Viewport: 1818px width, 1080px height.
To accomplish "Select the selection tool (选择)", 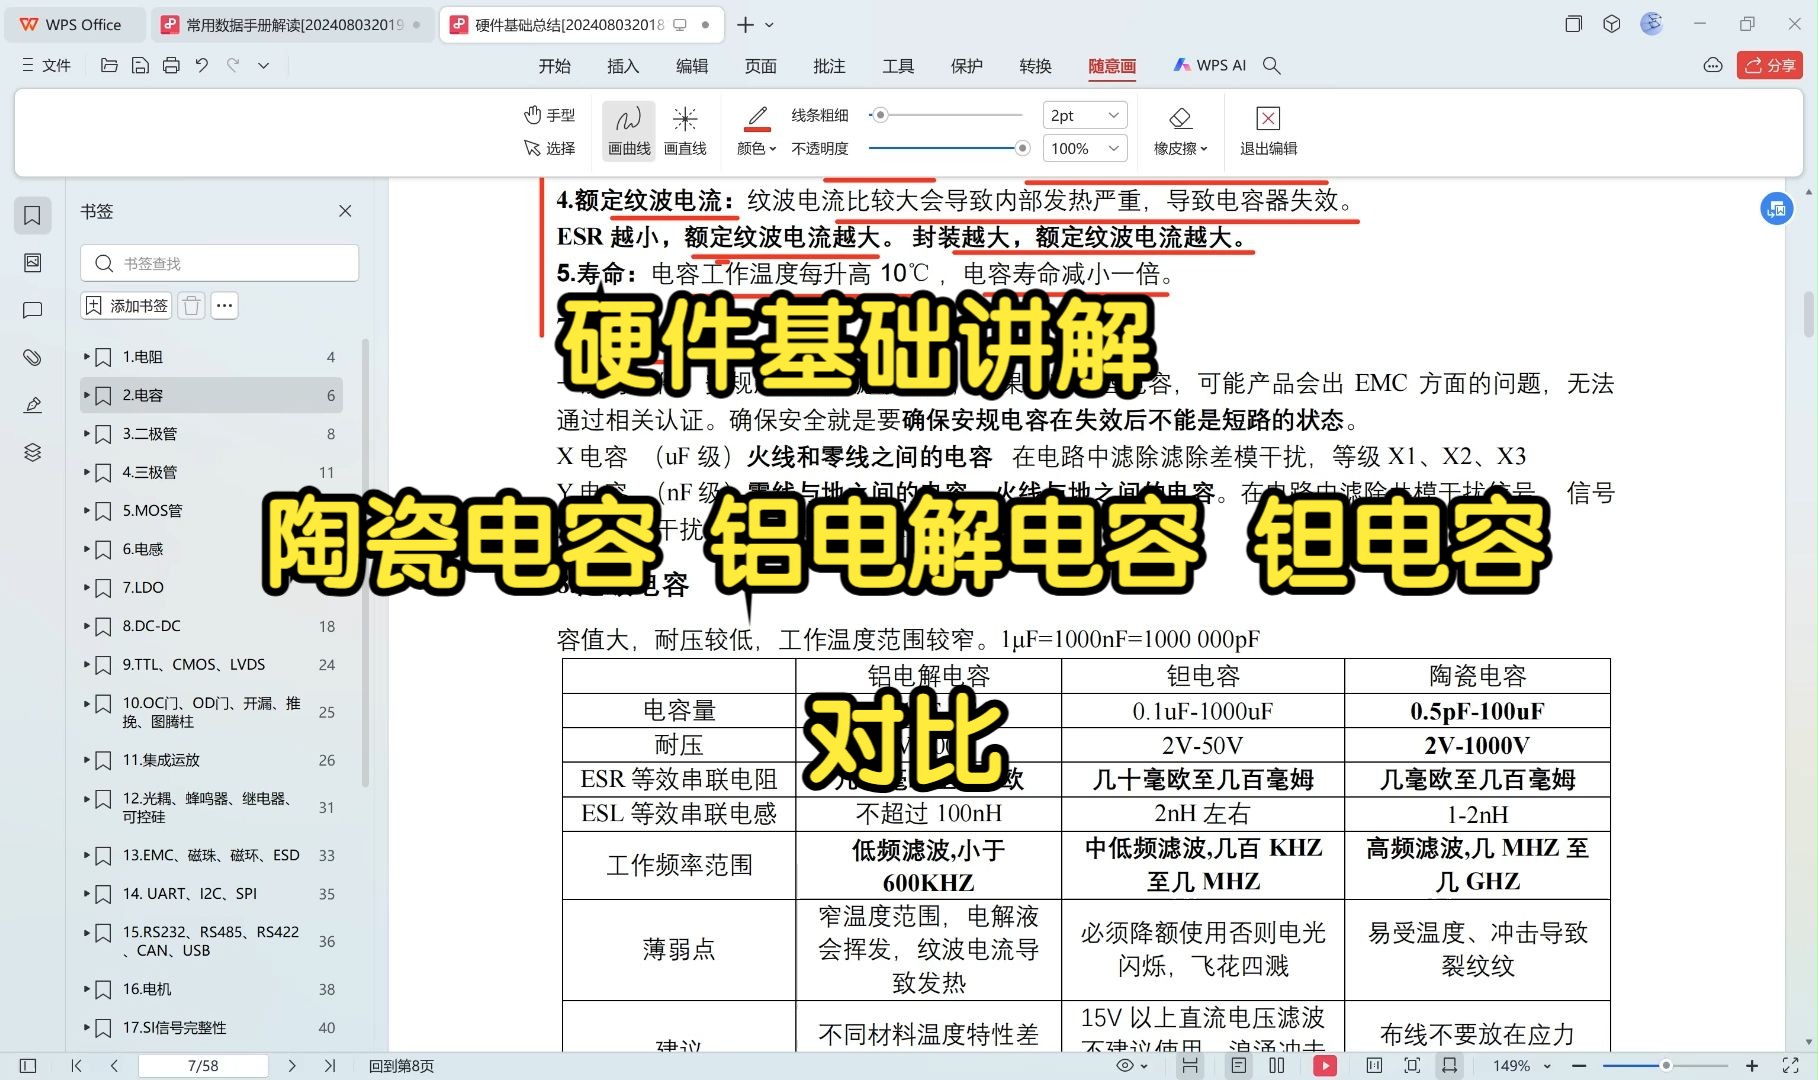I will tap(550, 148).
